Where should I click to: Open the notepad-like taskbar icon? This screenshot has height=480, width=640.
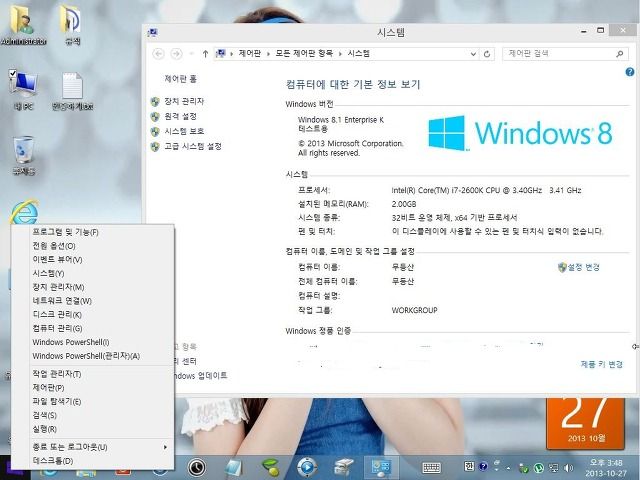point(234,468)
